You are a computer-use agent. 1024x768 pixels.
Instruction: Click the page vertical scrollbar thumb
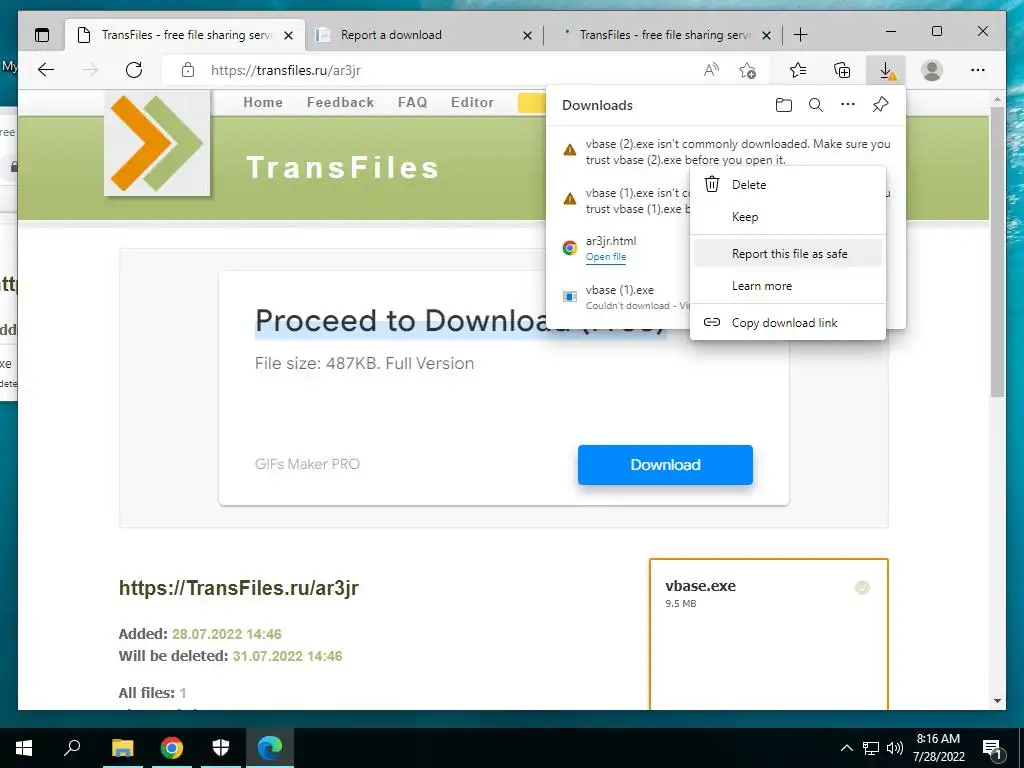tap(997, 251)
